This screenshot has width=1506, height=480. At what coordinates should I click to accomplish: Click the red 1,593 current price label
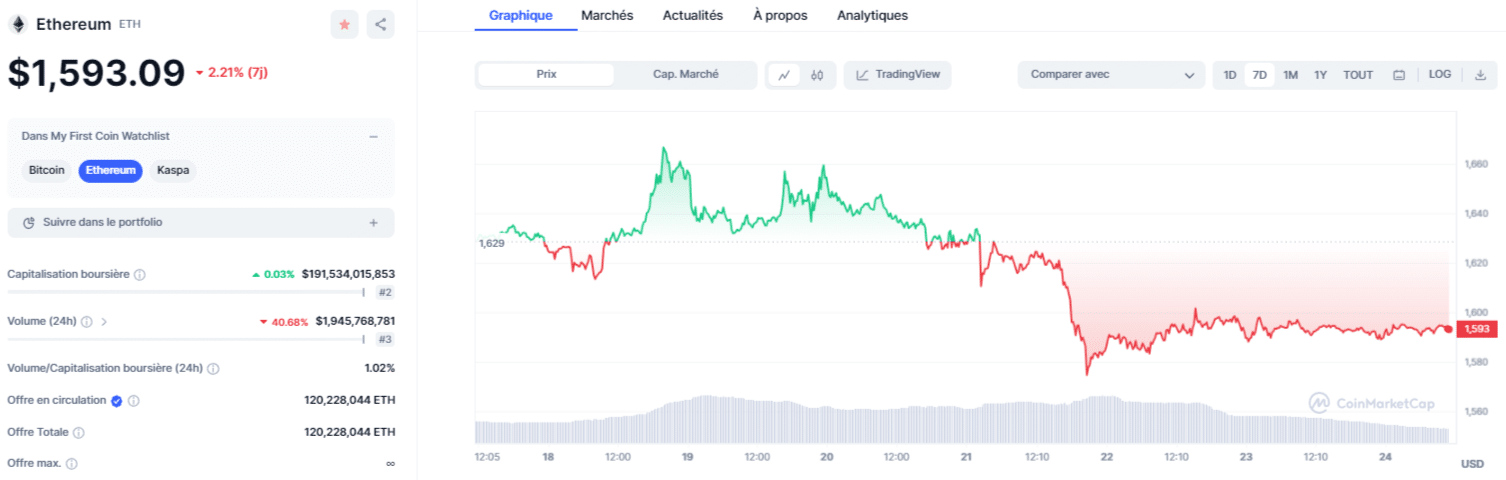[1478, 329]
